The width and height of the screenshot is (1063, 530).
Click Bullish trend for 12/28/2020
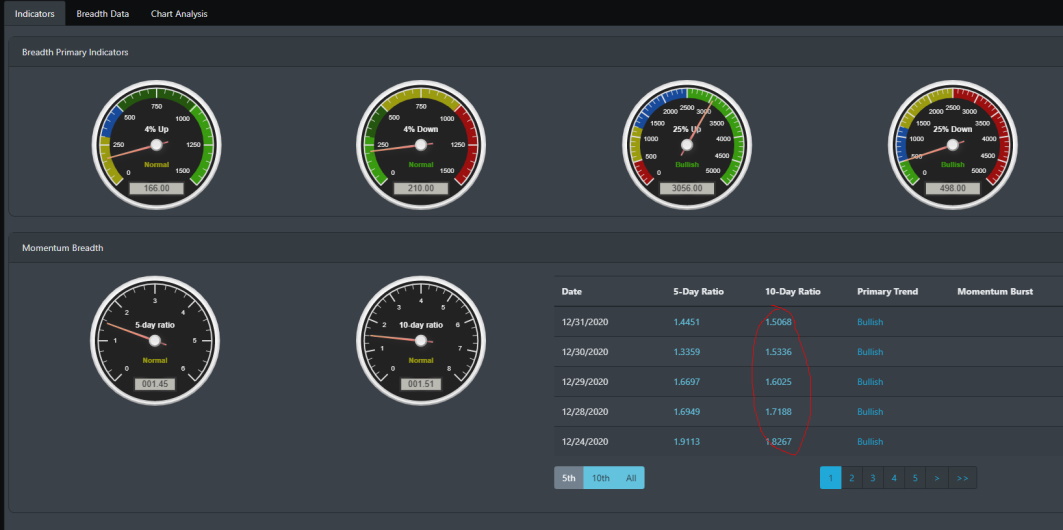[x=870, y=411]
